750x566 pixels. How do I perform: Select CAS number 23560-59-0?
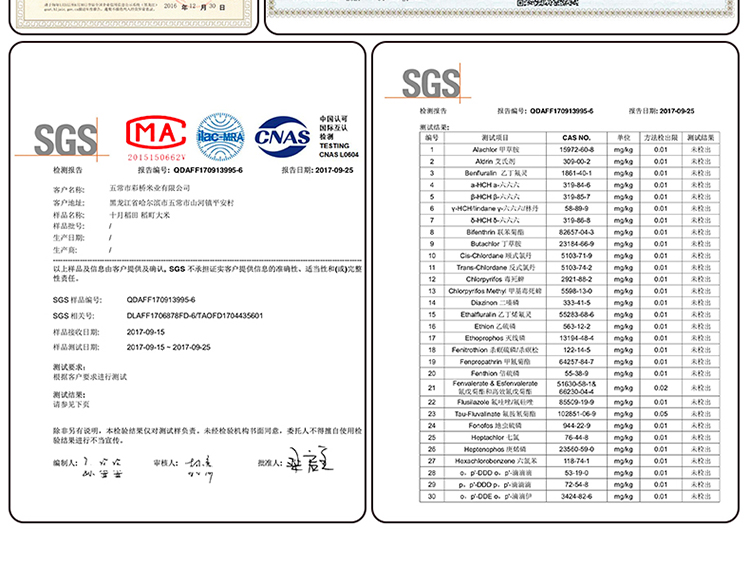(576, 449)
